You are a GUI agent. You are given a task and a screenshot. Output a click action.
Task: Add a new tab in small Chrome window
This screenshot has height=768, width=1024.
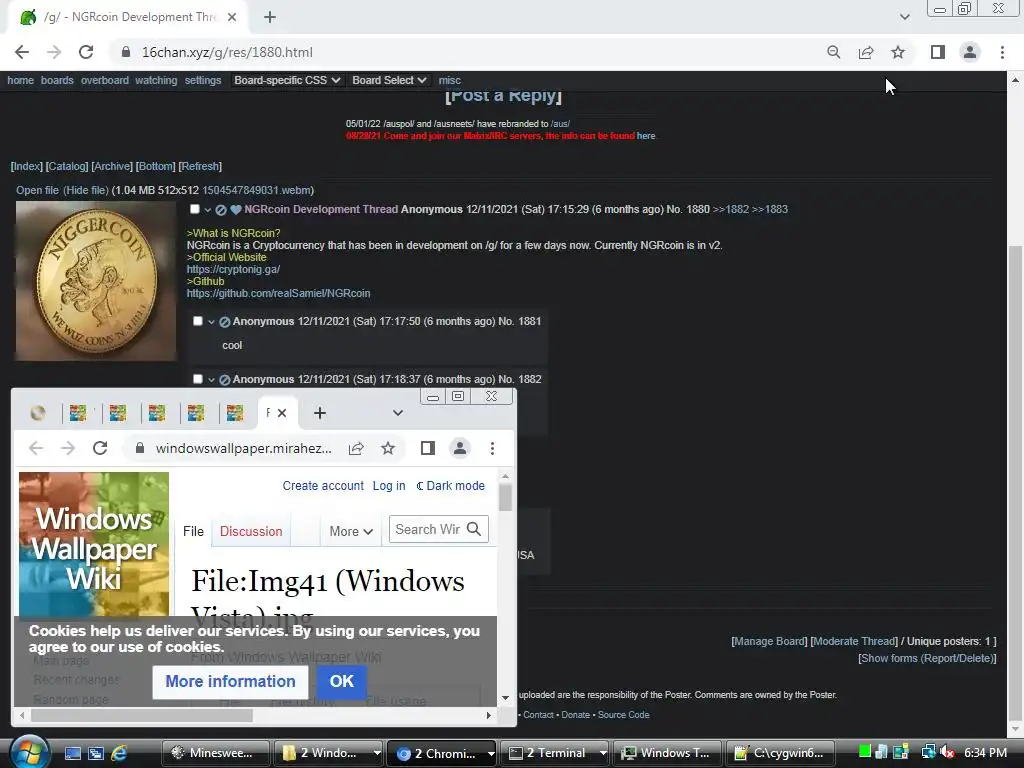(x=319, y=413)
